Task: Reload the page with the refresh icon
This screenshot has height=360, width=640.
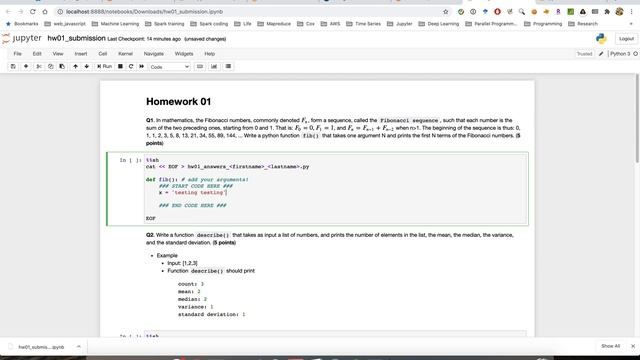Action: pyautogui.click(x=33, y=12)
